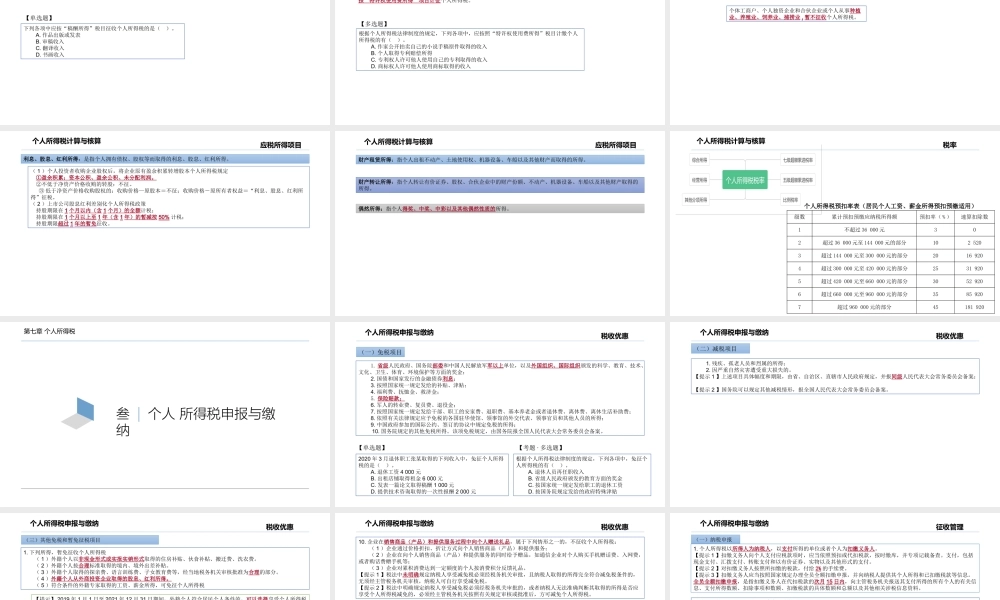Select the 财产租赁所得 blue text bar
1000x600 pixels.
(500, 160)
